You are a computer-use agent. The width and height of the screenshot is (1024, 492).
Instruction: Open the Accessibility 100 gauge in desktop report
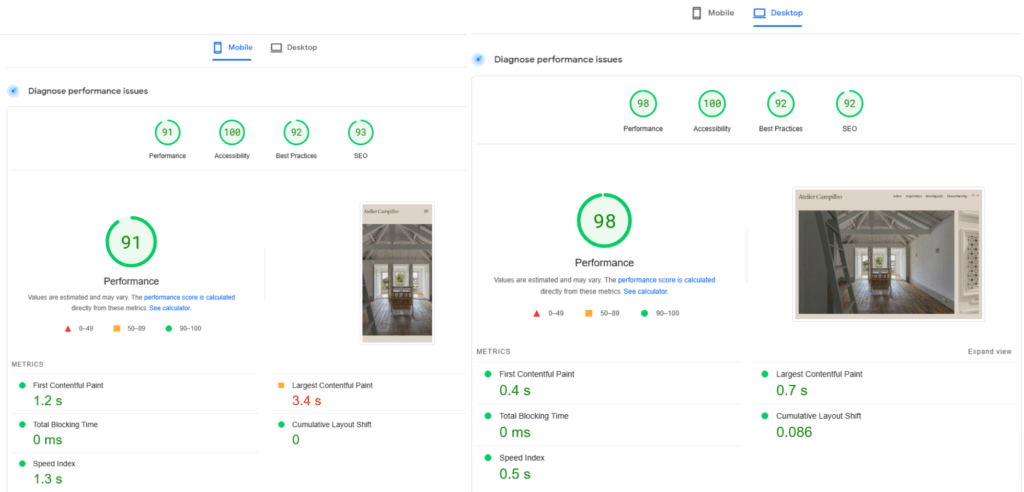(712, 104)
